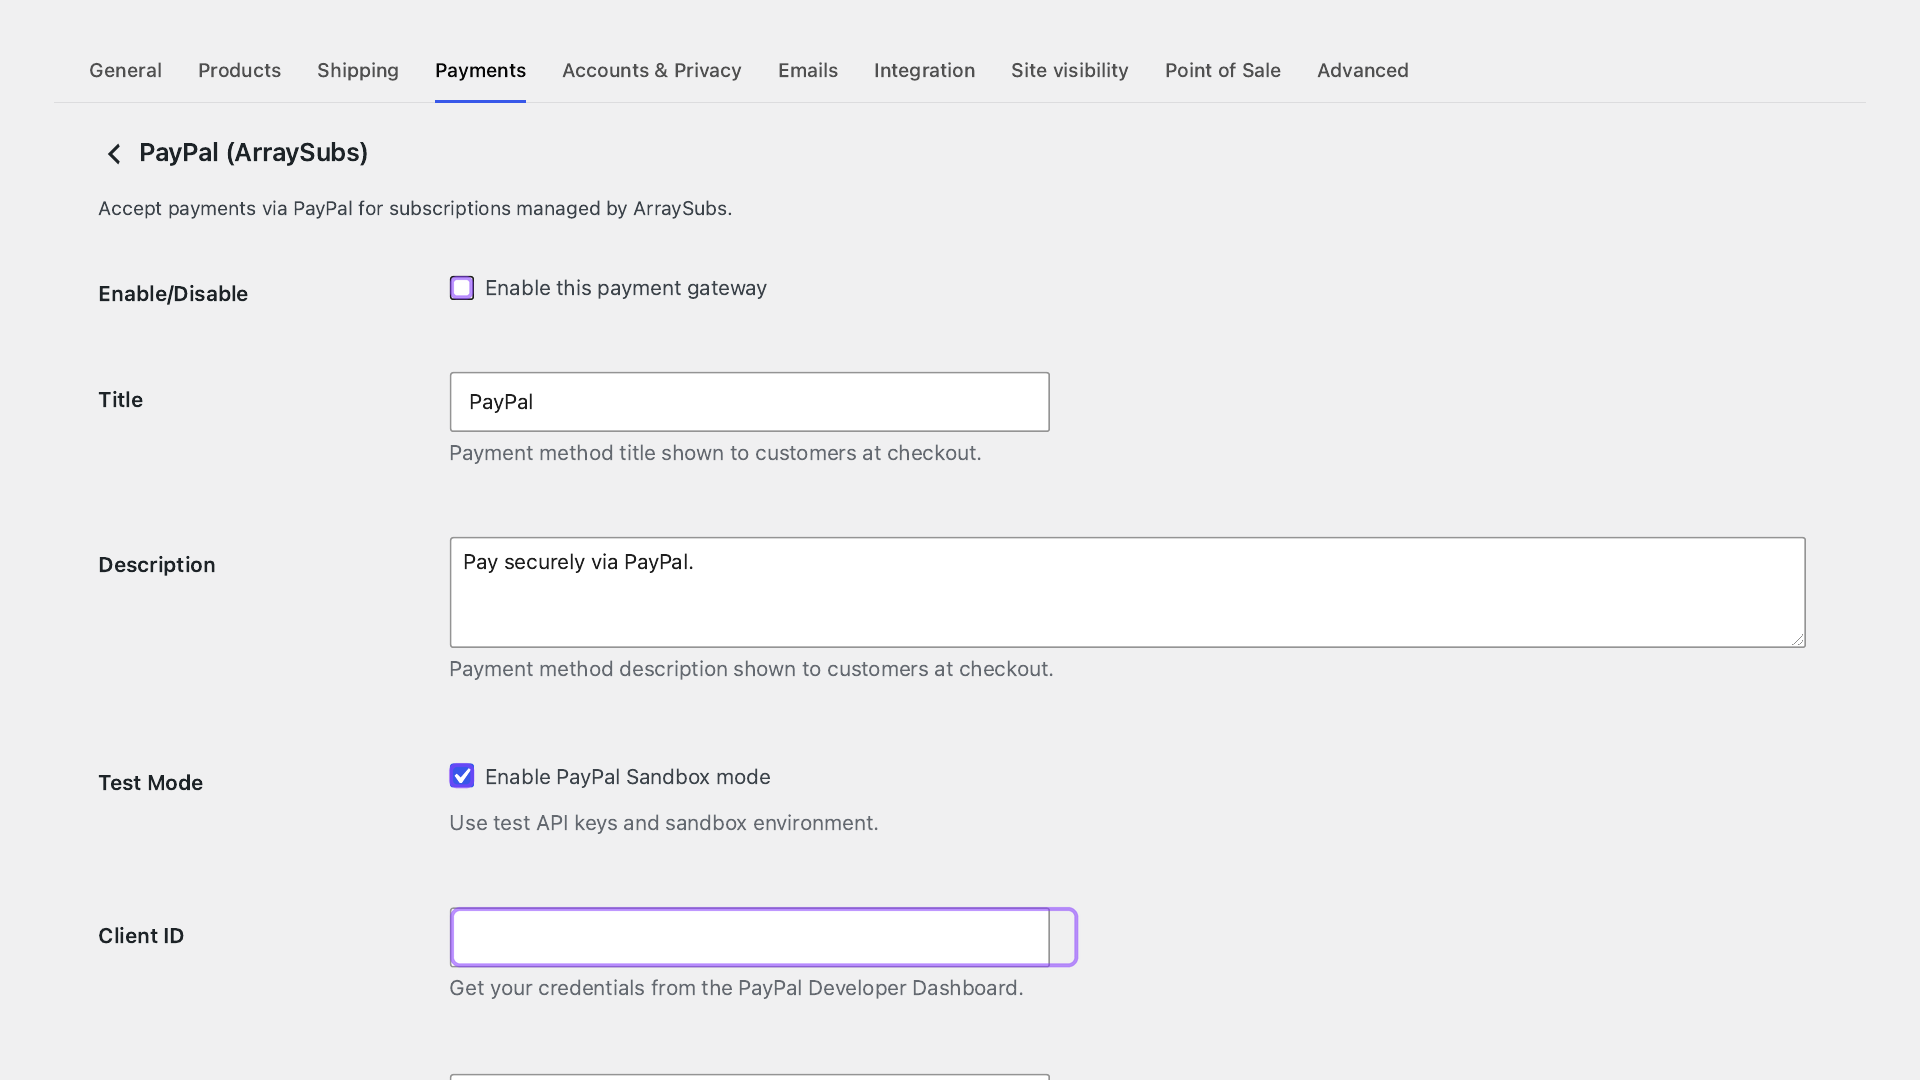Click 'Use test API keys and sandbox environment.' text
Viewport: 1920px width, 1080px height.
(663, 823)
